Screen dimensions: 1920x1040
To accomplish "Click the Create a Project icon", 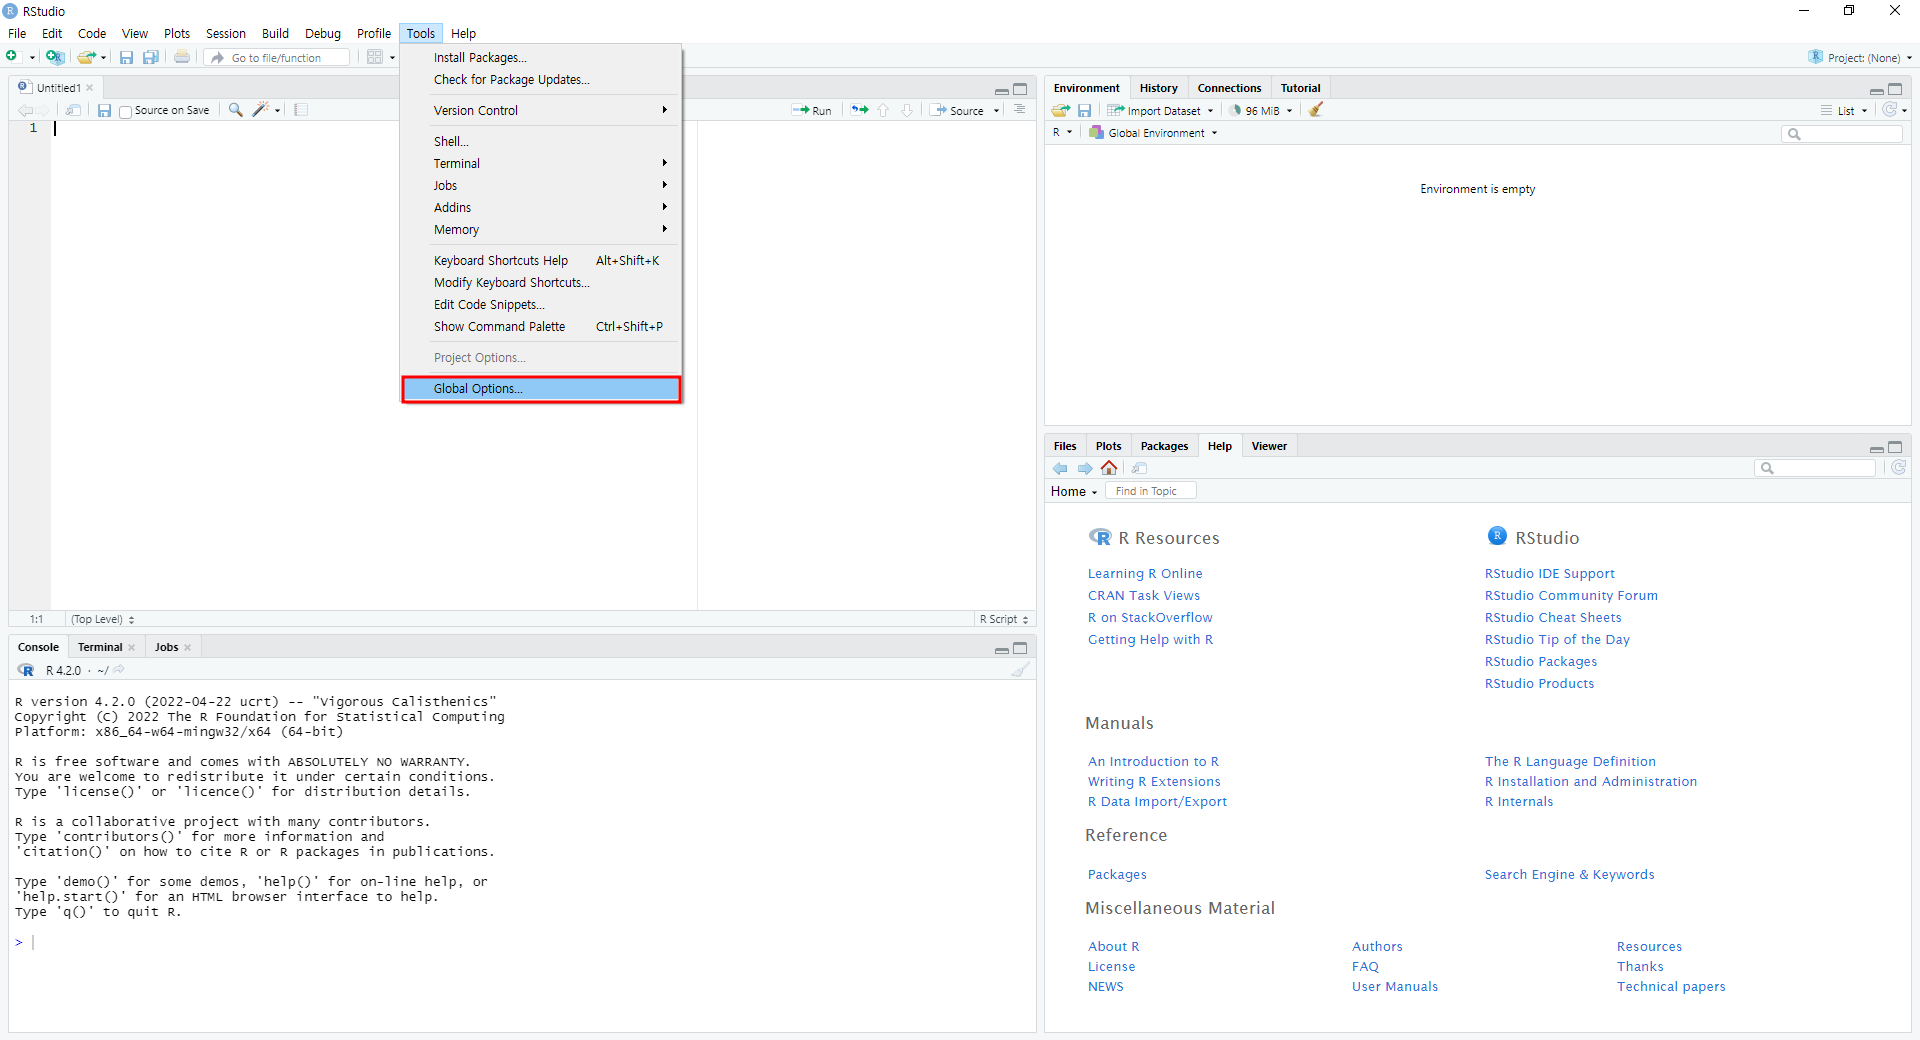I will click(x=54, y=57).
